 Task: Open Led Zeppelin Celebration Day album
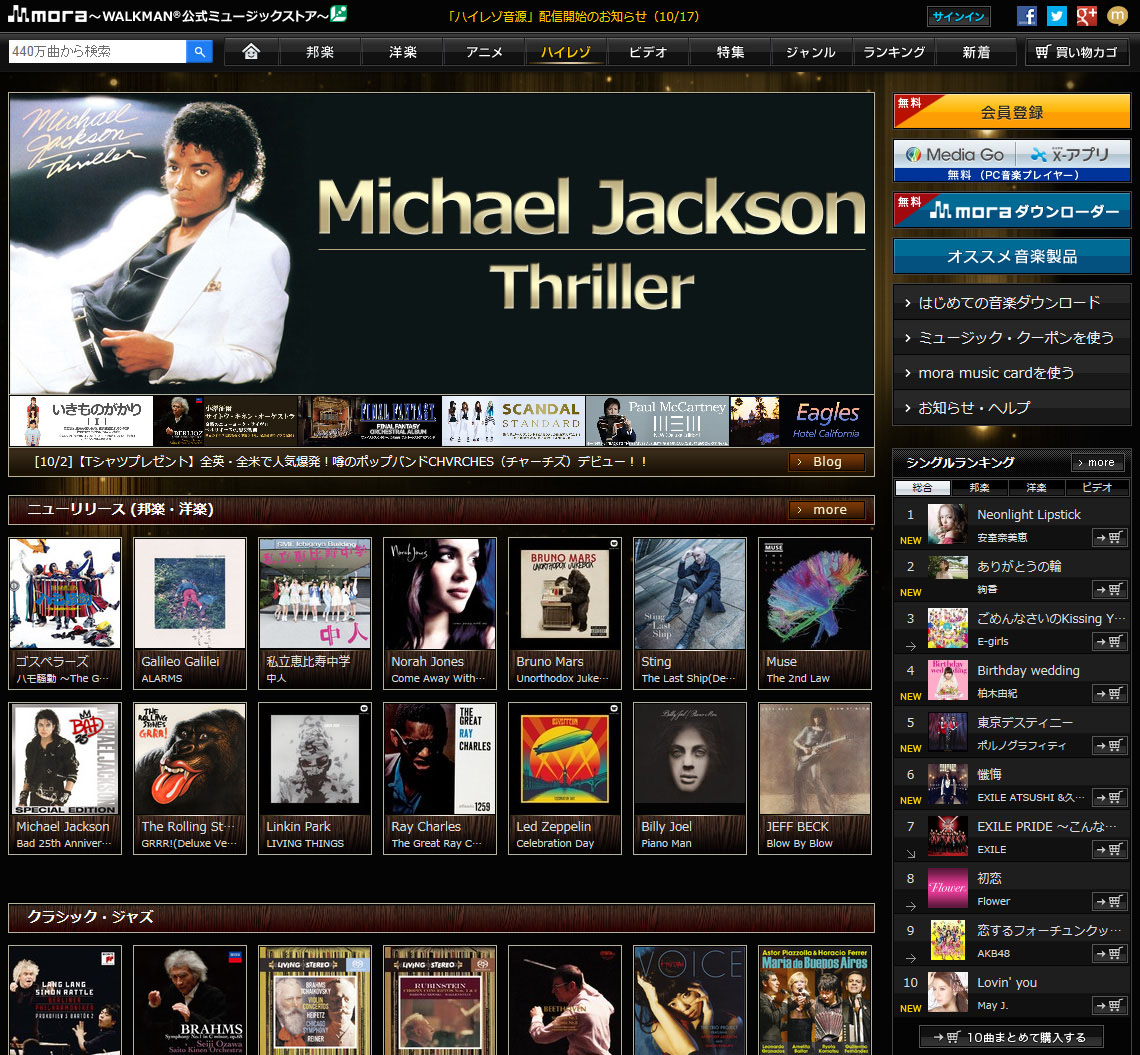click(x=565, y=760)
